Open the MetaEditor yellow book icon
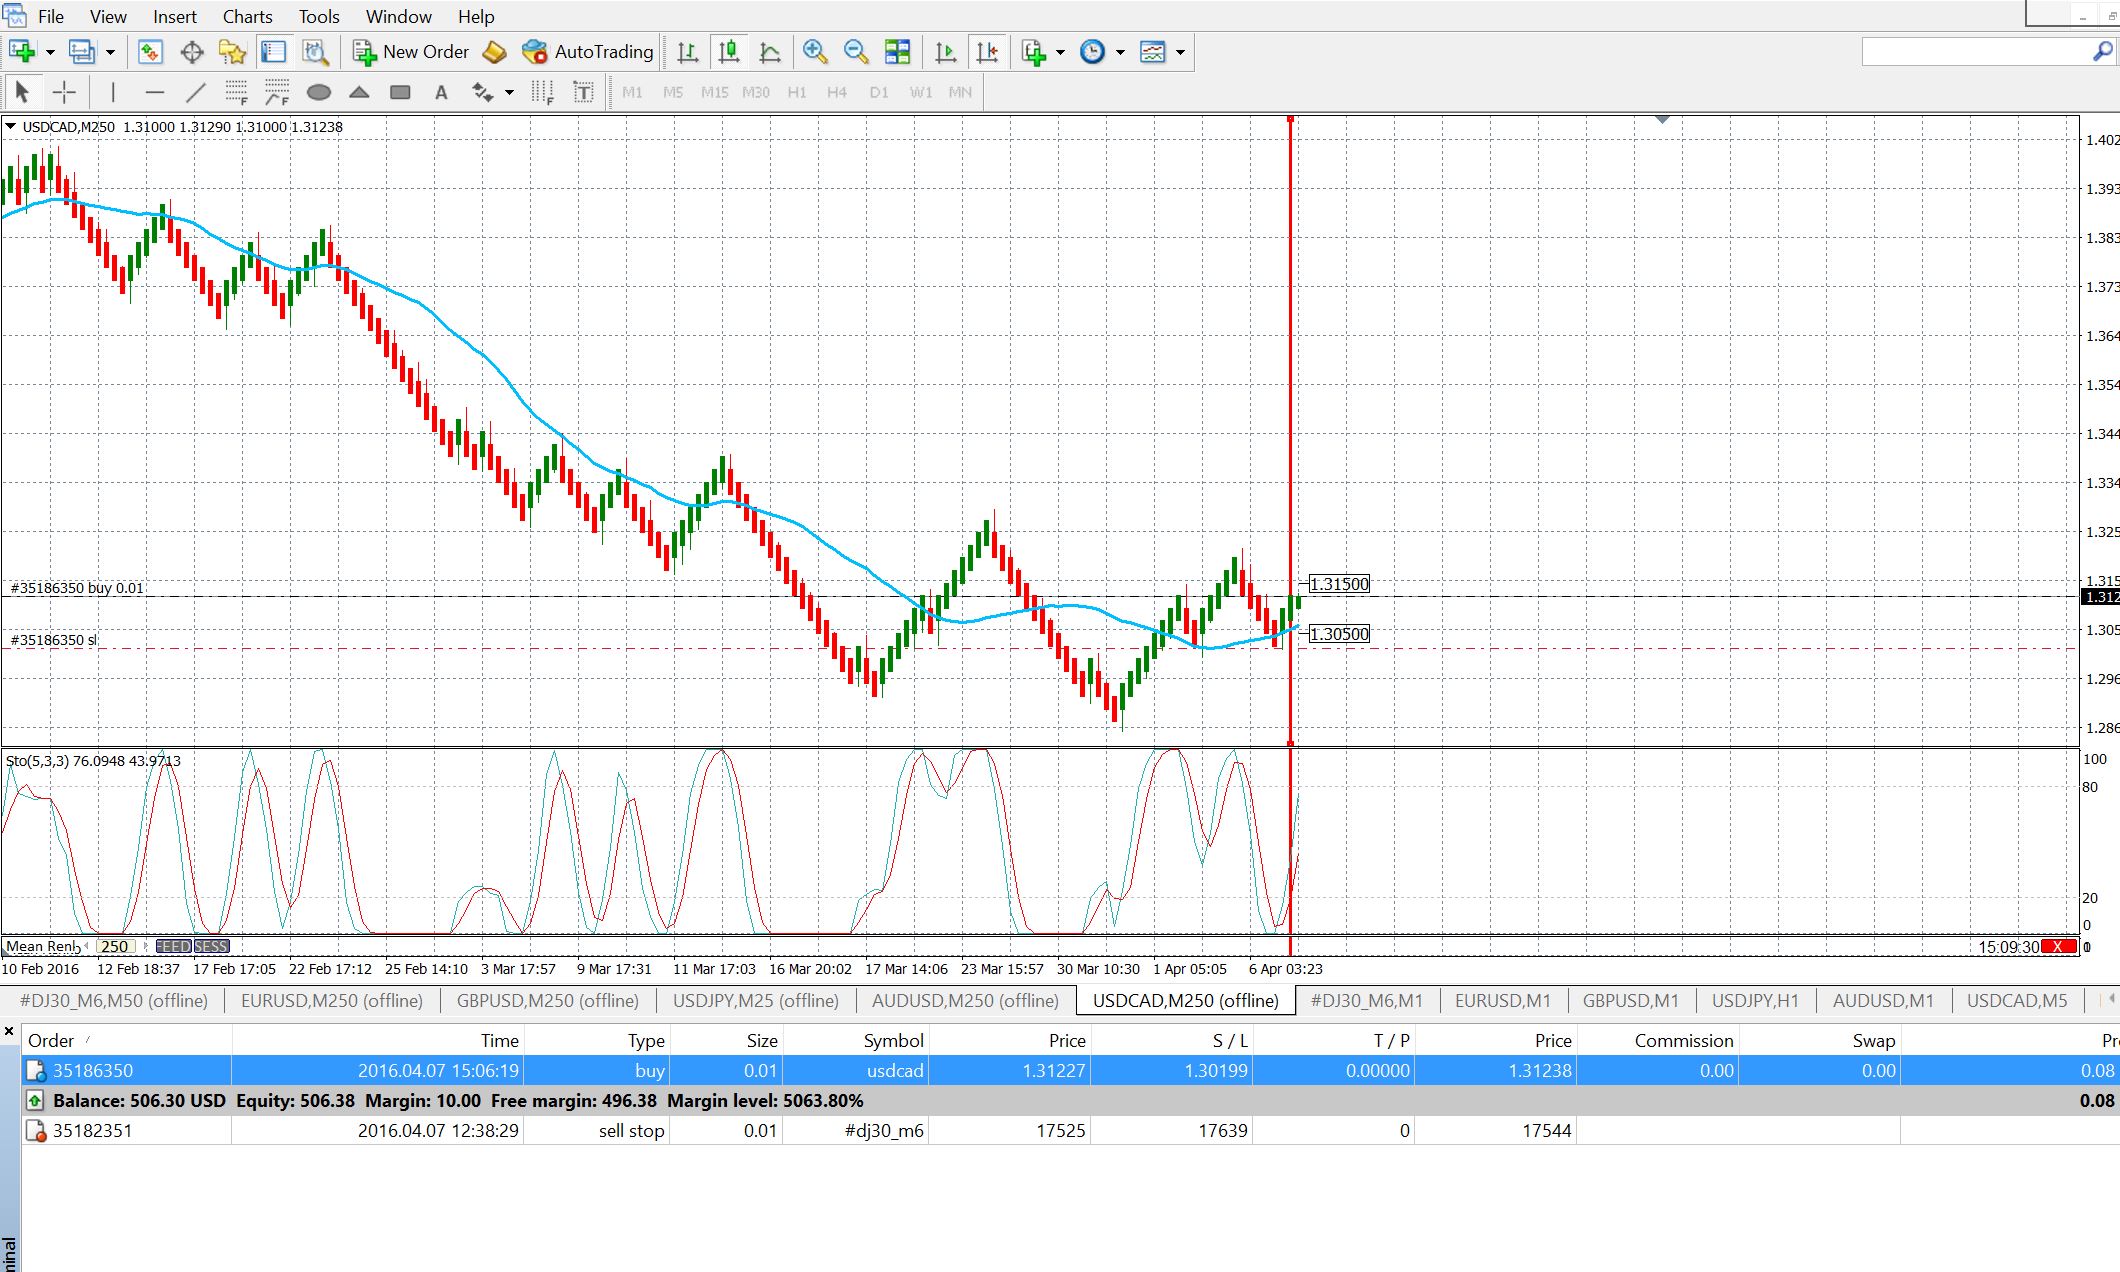Image resolution: width=2120 pixels, height=1272 pixels. click(494, 52)
